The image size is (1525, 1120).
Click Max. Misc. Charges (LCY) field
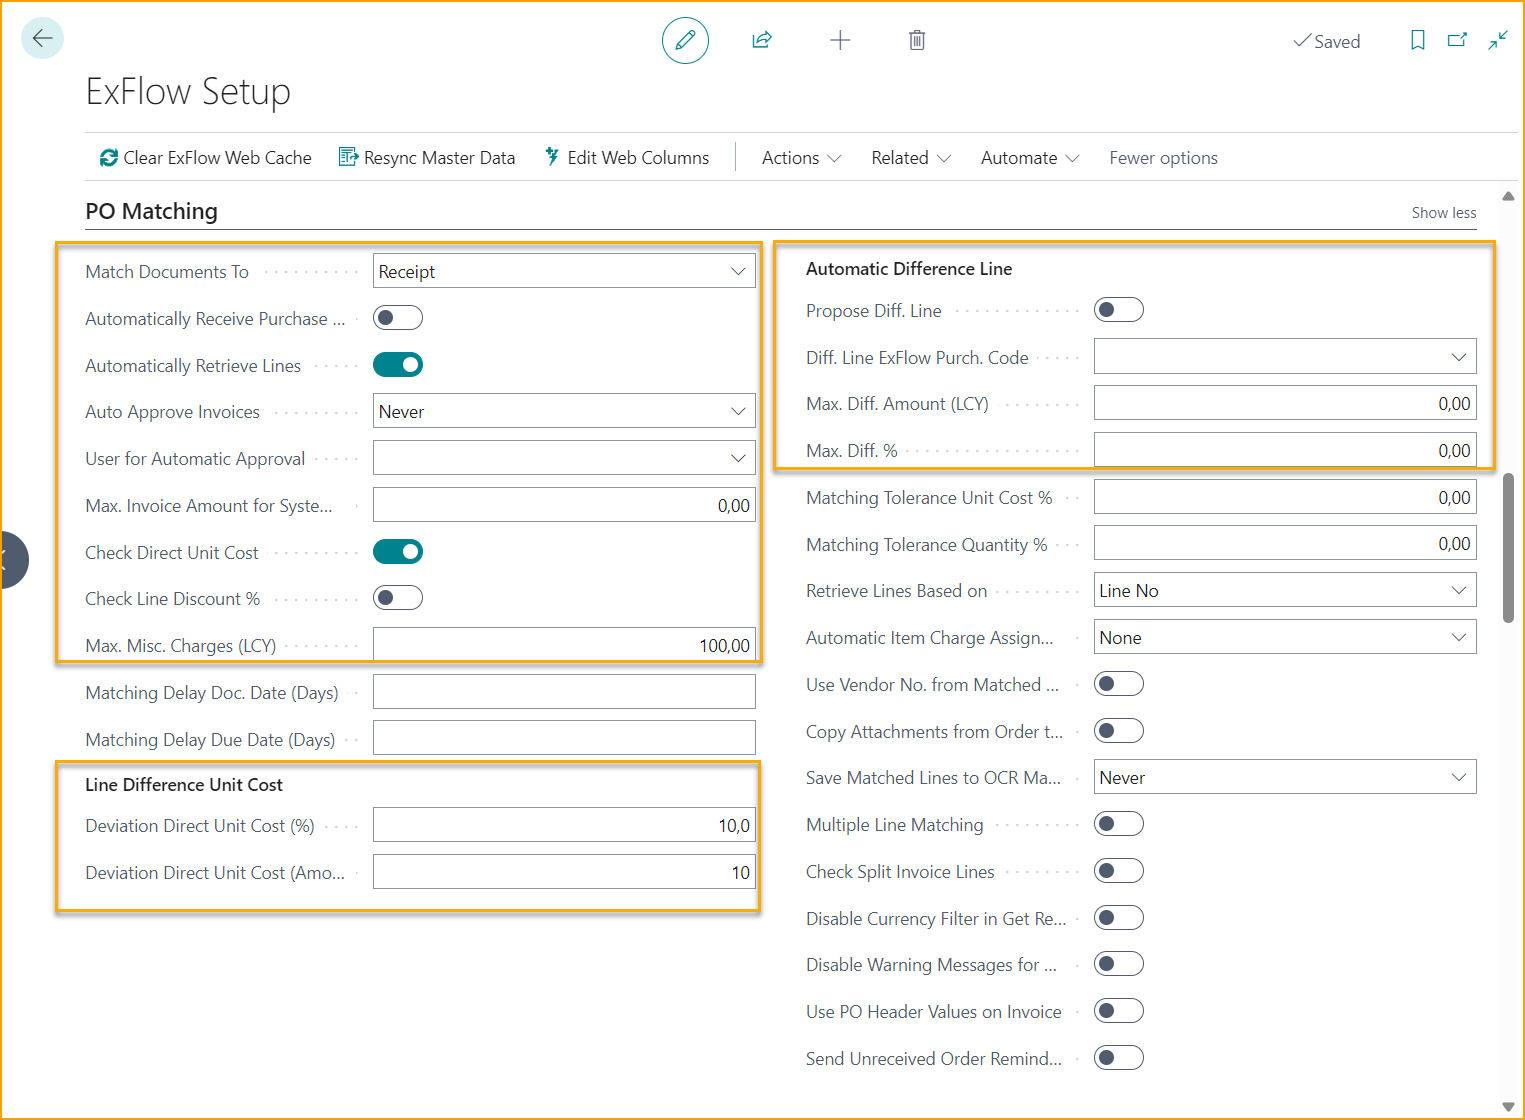(x=564, y=645)
